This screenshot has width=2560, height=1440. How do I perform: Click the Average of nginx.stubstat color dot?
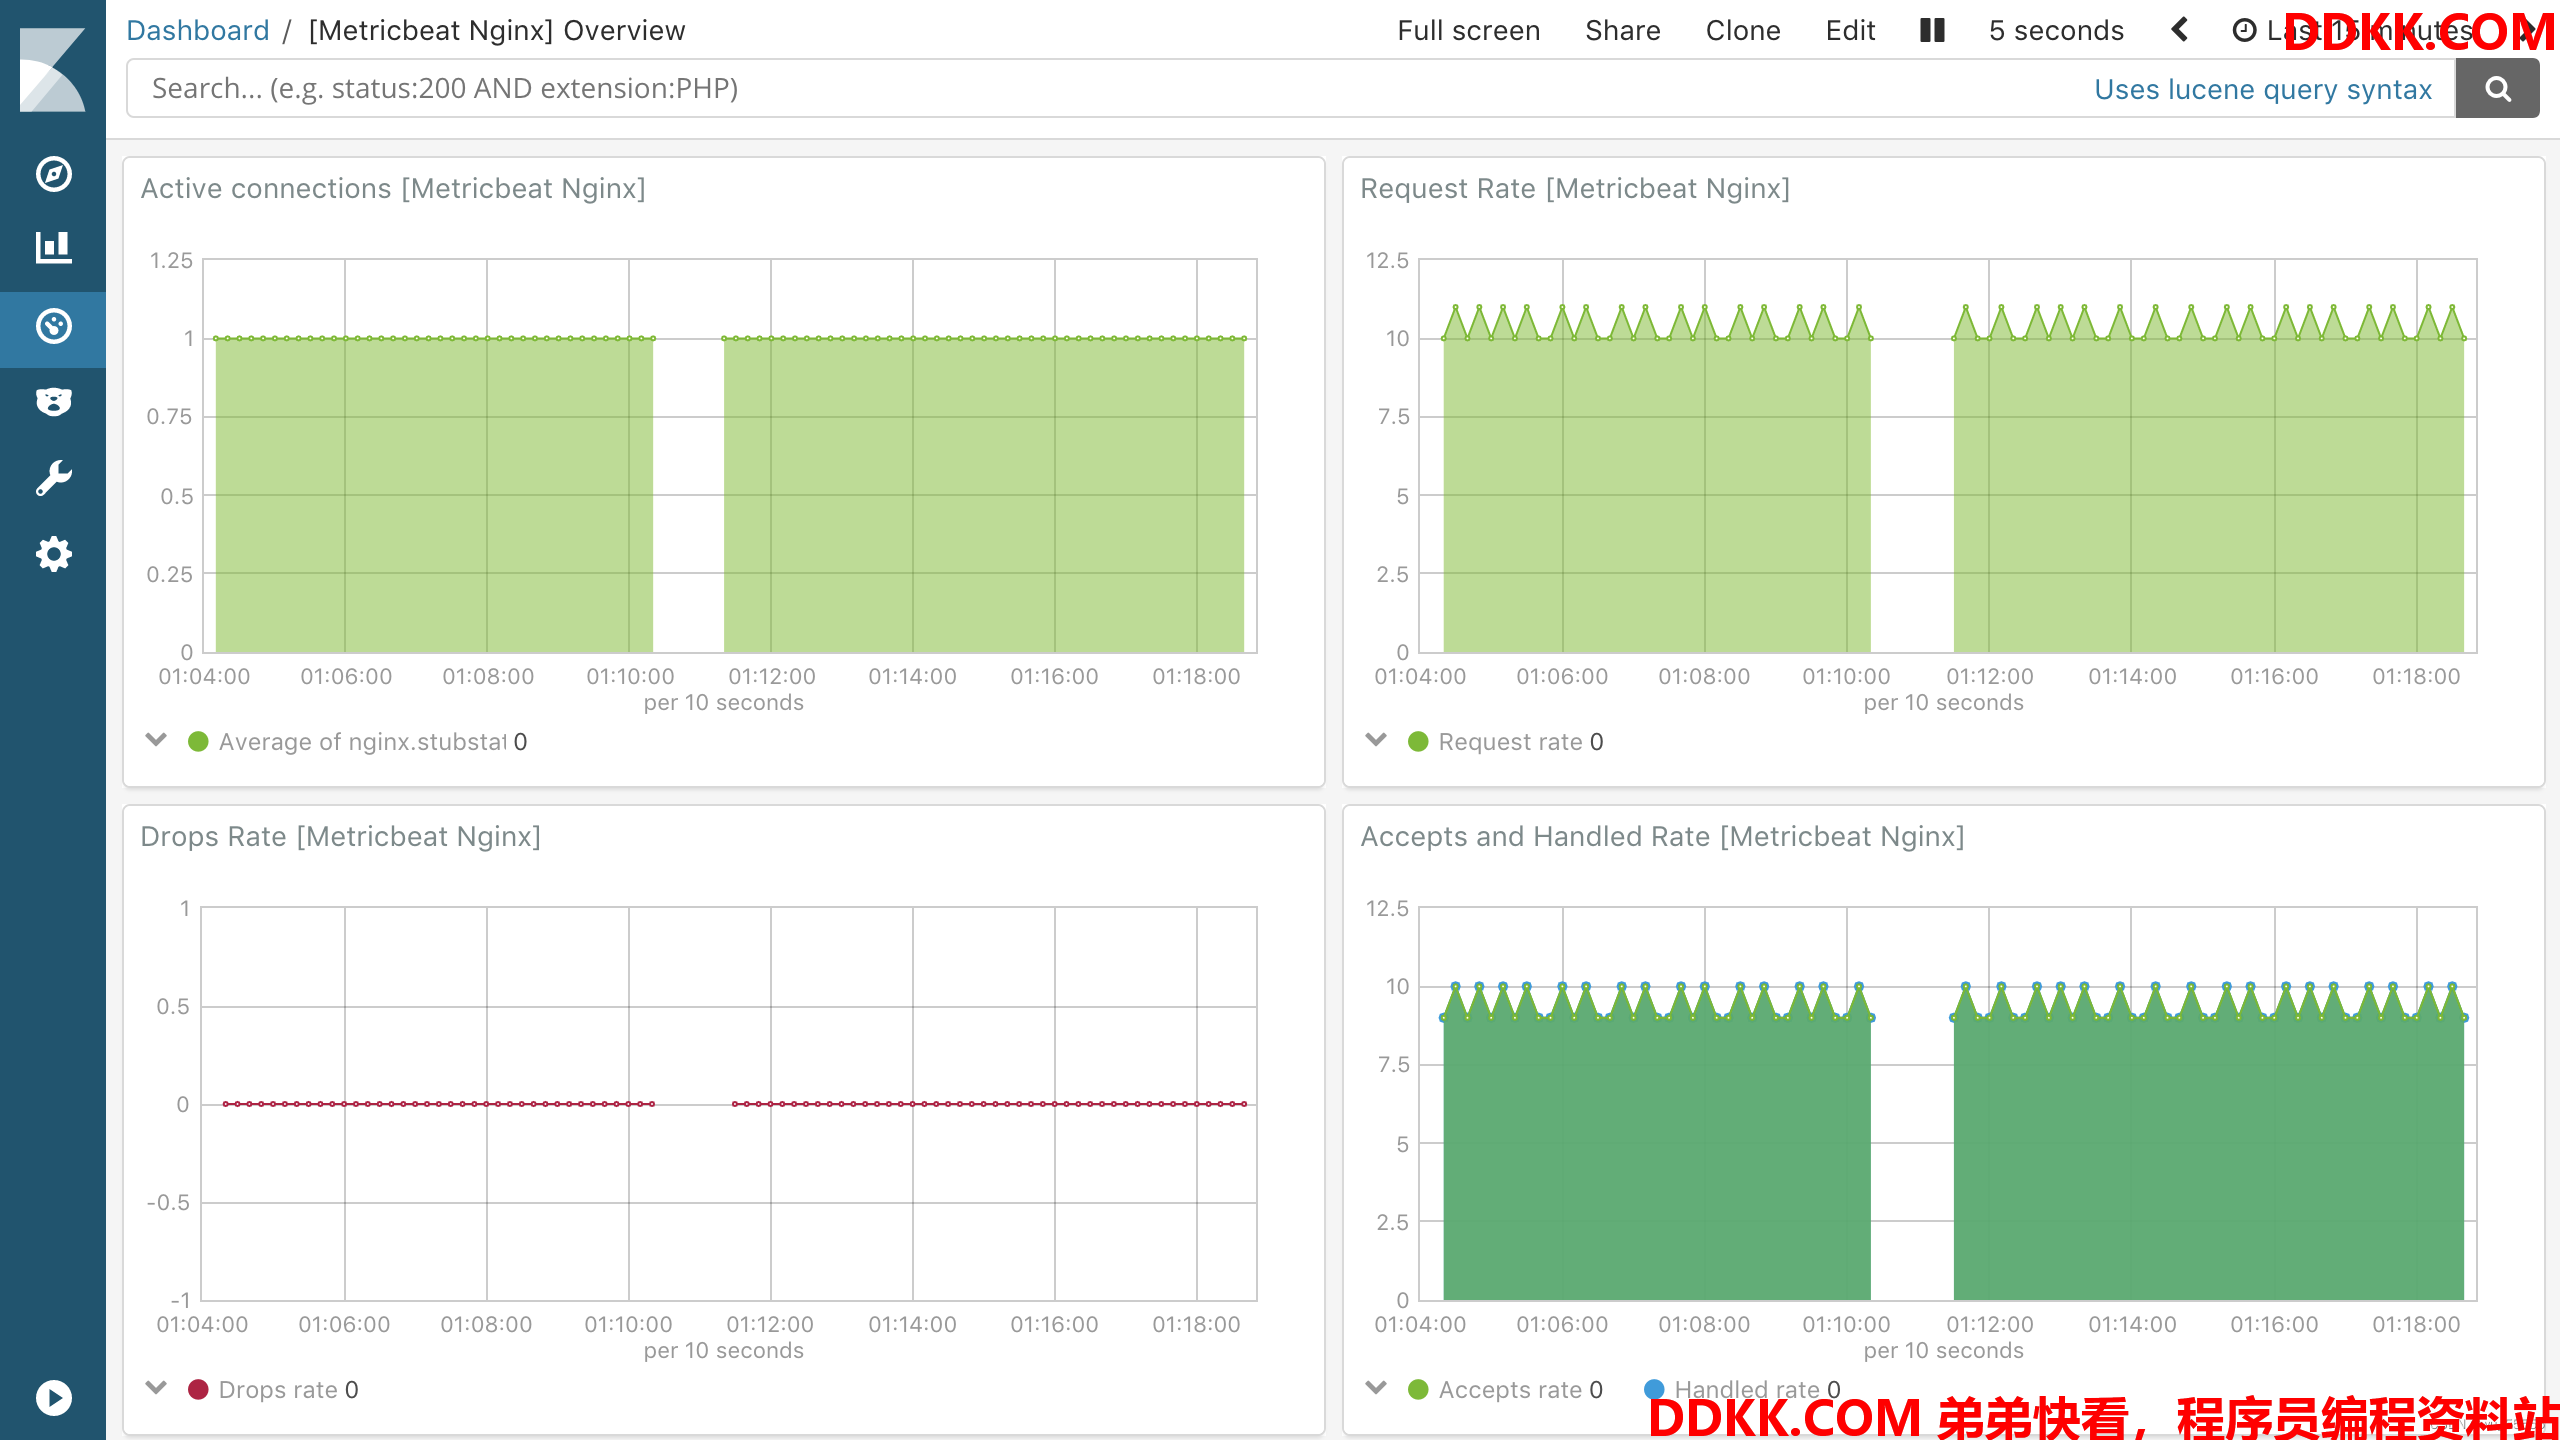(x=198, y=741)
